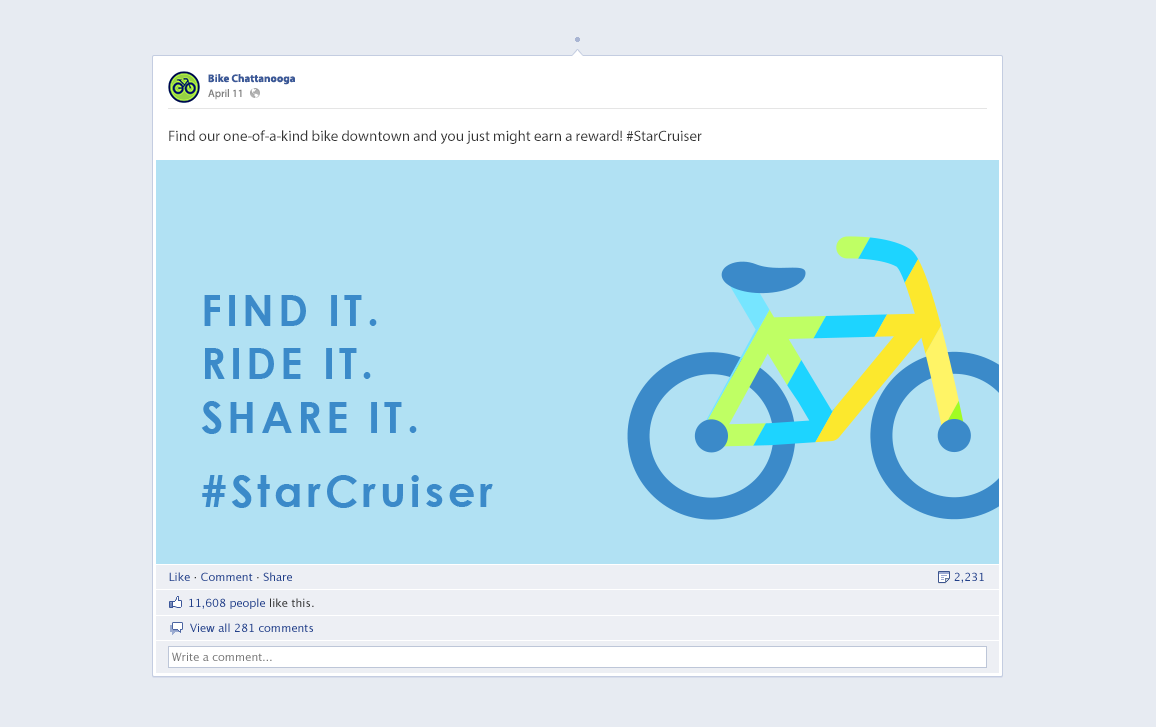The image size is (1156, 727).
Task: Open the 2,231 shares count
Action: (969, 577)
